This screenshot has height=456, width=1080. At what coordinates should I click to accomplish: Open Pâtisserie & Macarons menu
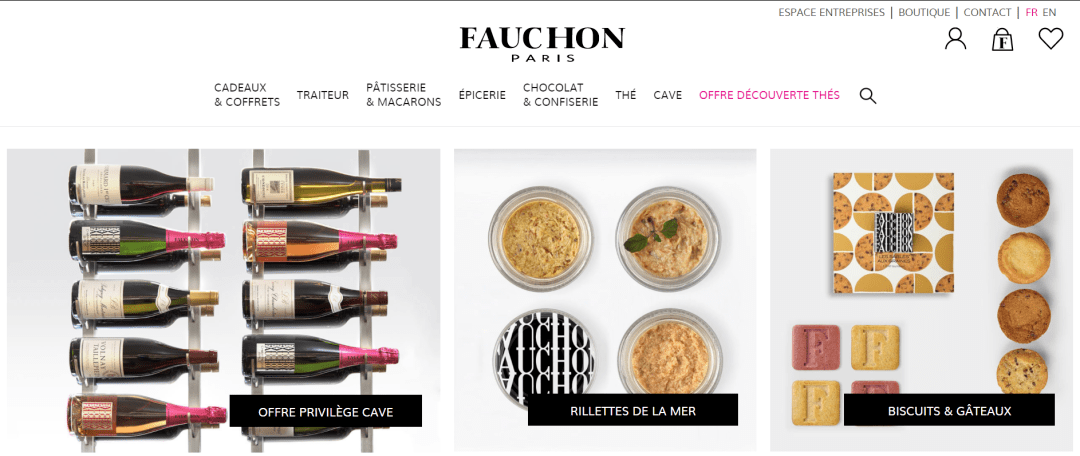click(x=404, y=95)
